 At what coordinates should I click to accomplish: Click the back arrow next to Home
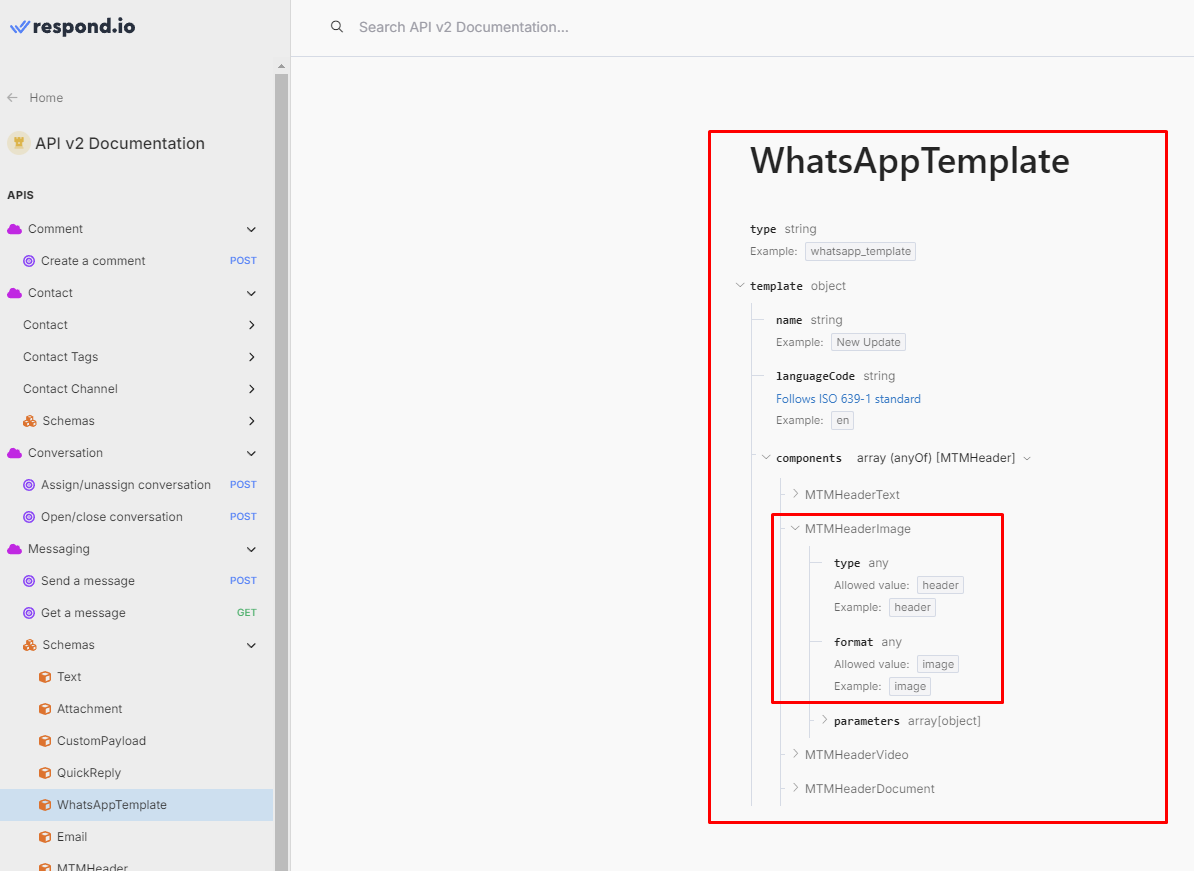pos(12,97)
